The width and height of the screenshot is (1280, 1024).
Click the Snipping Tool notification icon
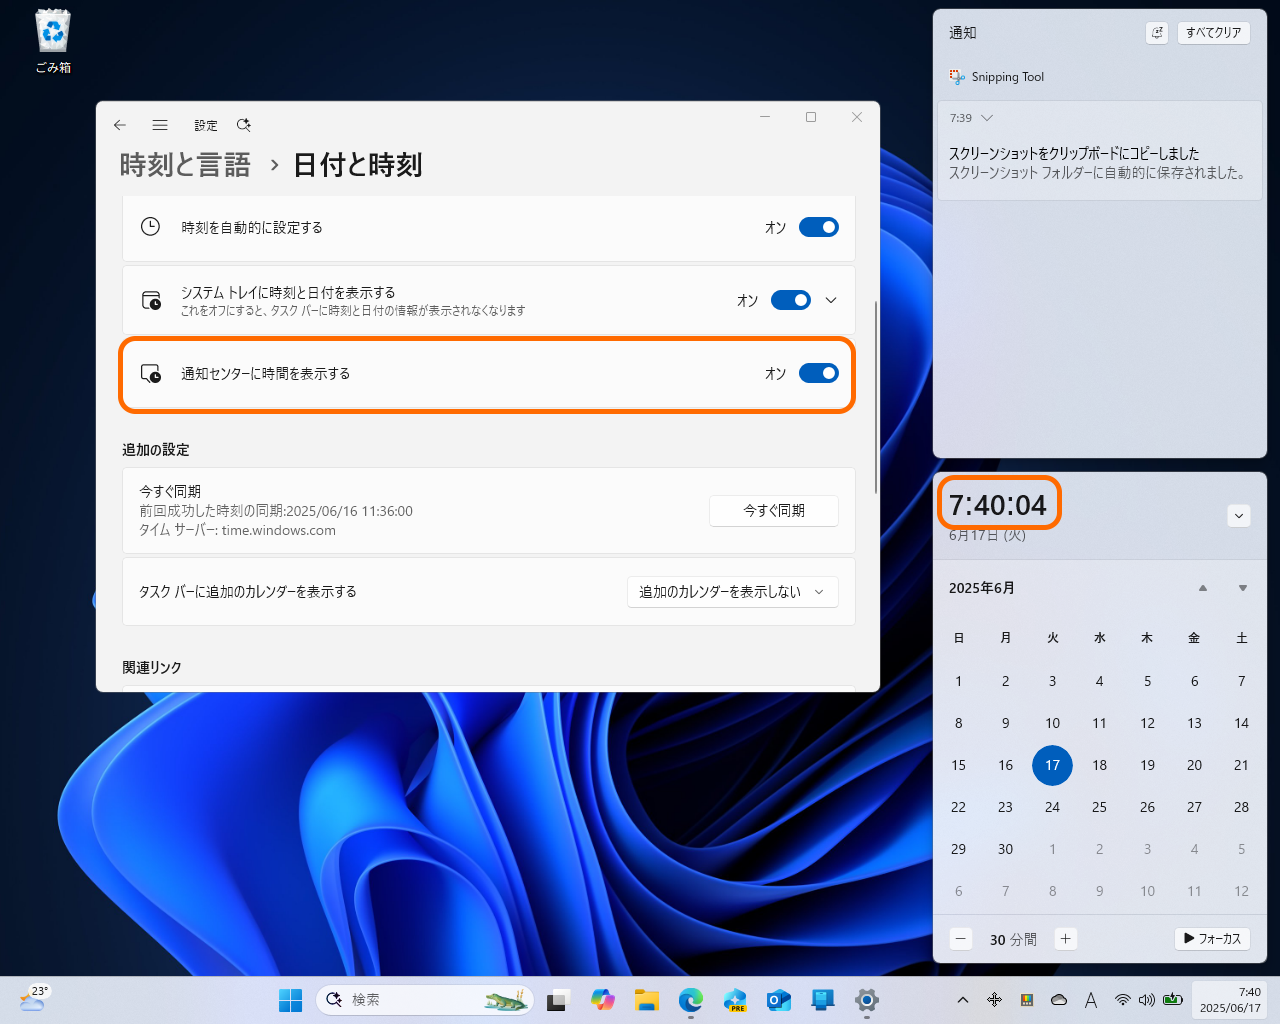coord(957,76)
